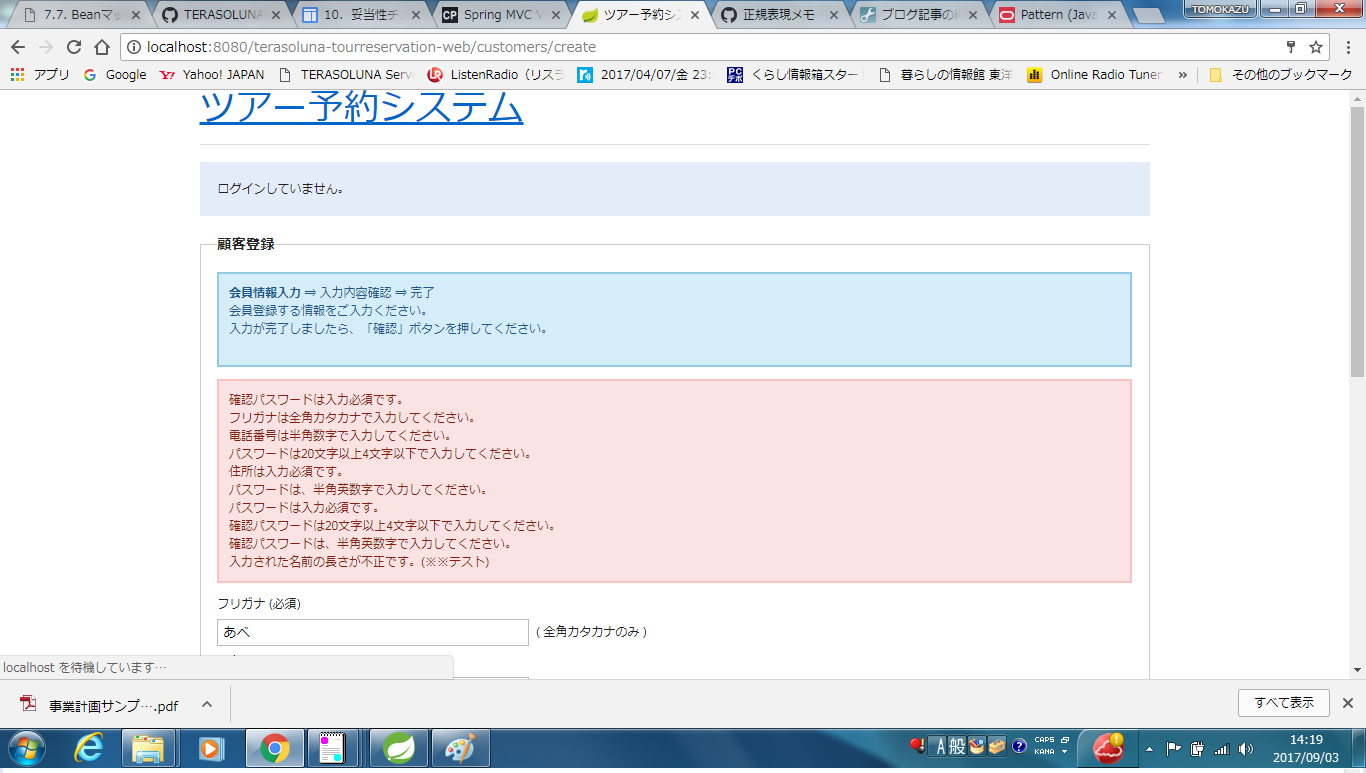Click the すべて表示 button
Image resolution: width=1366 pixels, height=773 pixels.
tap(1283, 703)
